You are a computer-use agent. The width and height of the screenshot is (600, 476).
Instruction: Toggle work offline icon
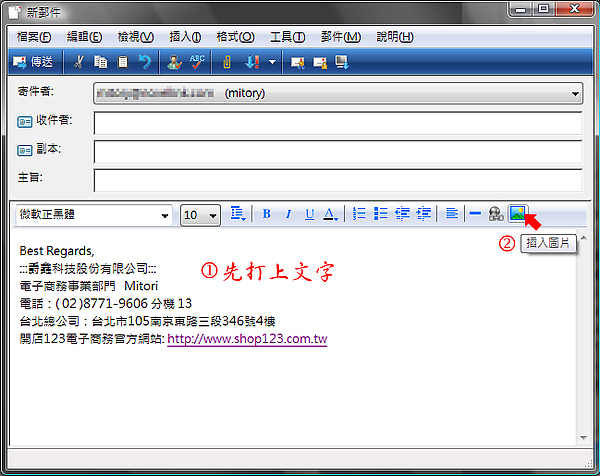(342, 62)
